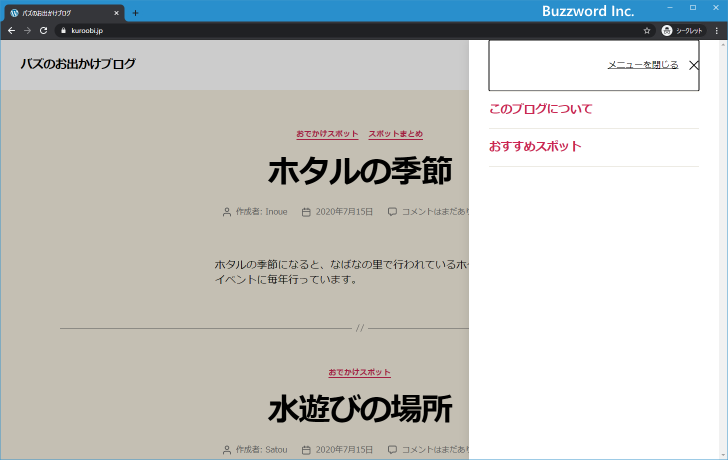Close the menu with the X icon
728x460 pixels.
click(x=694, y=65)
